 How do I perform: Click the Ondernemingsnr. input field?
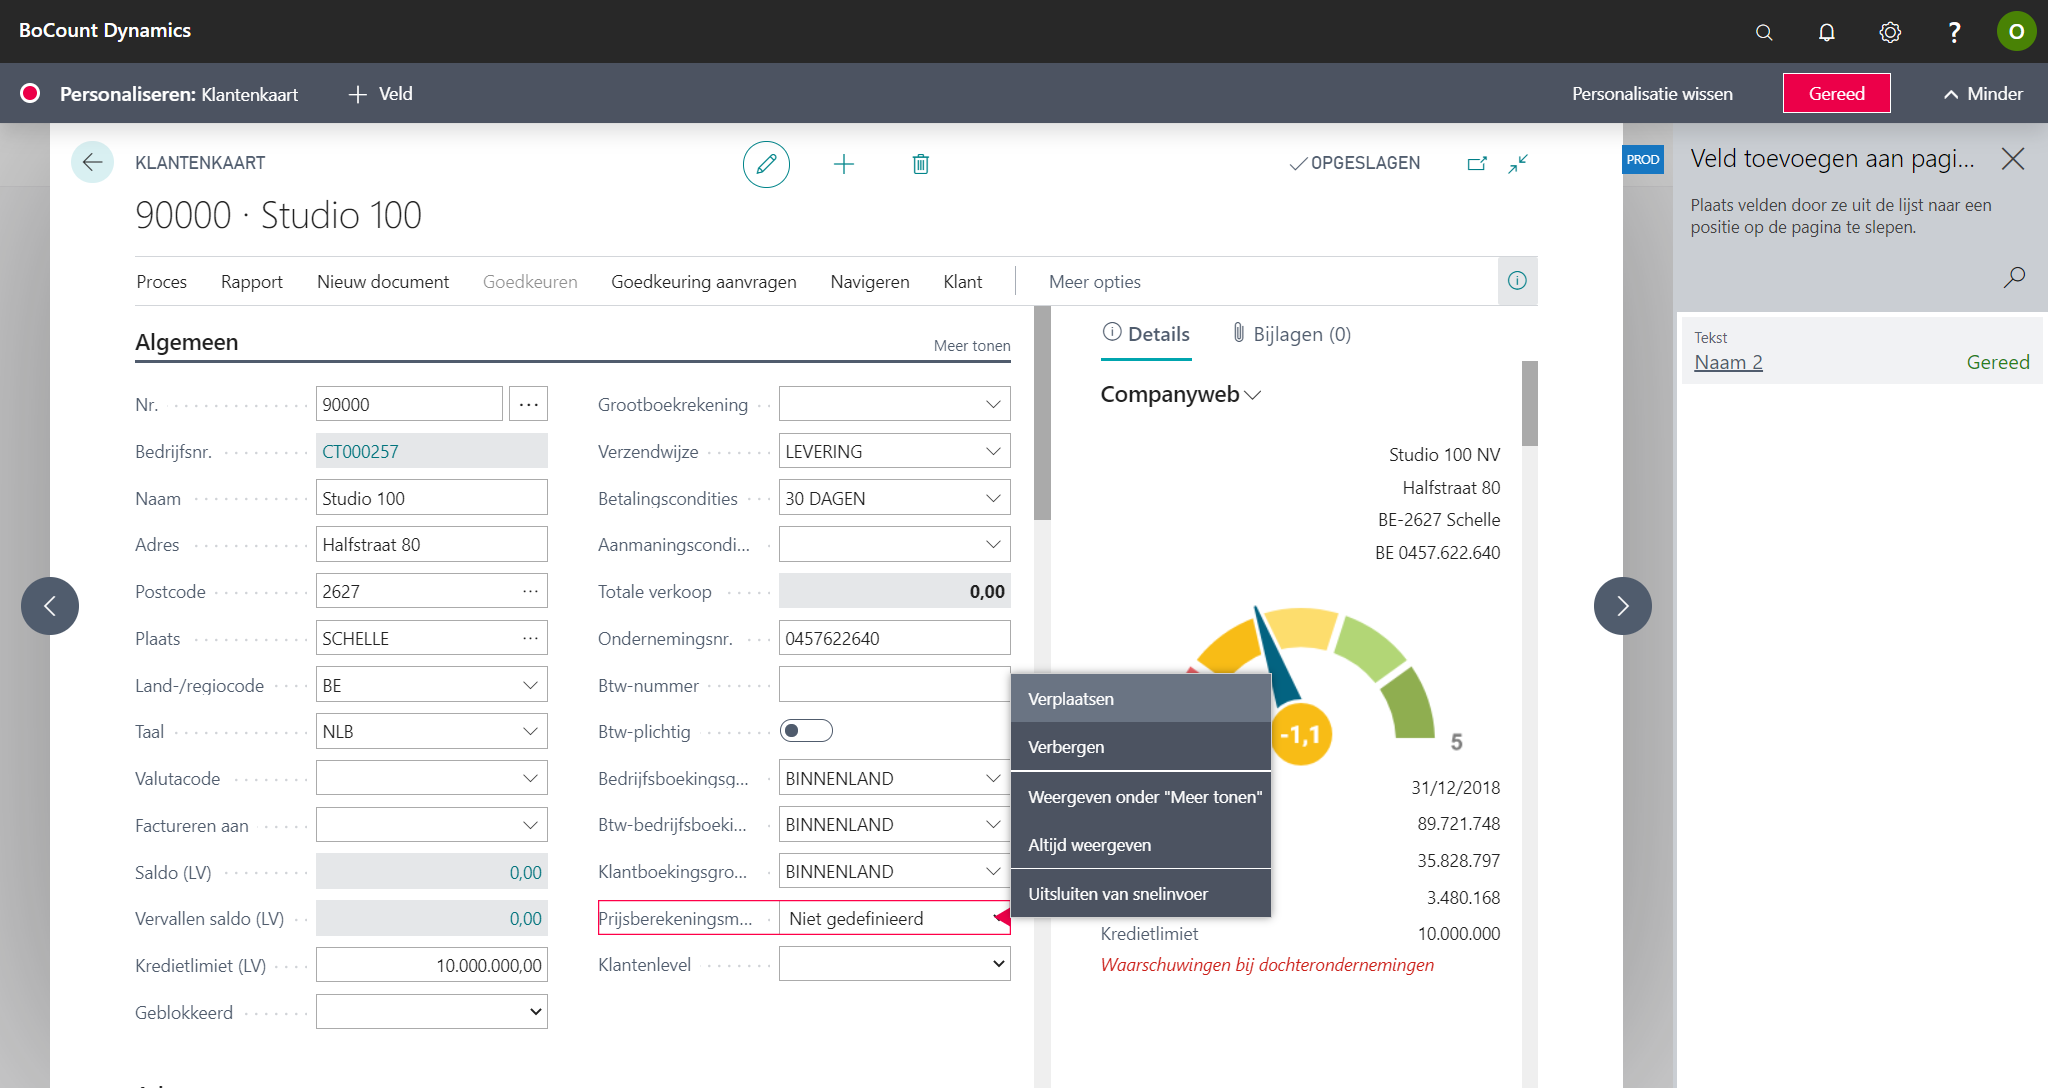click(x=894, y=638)
